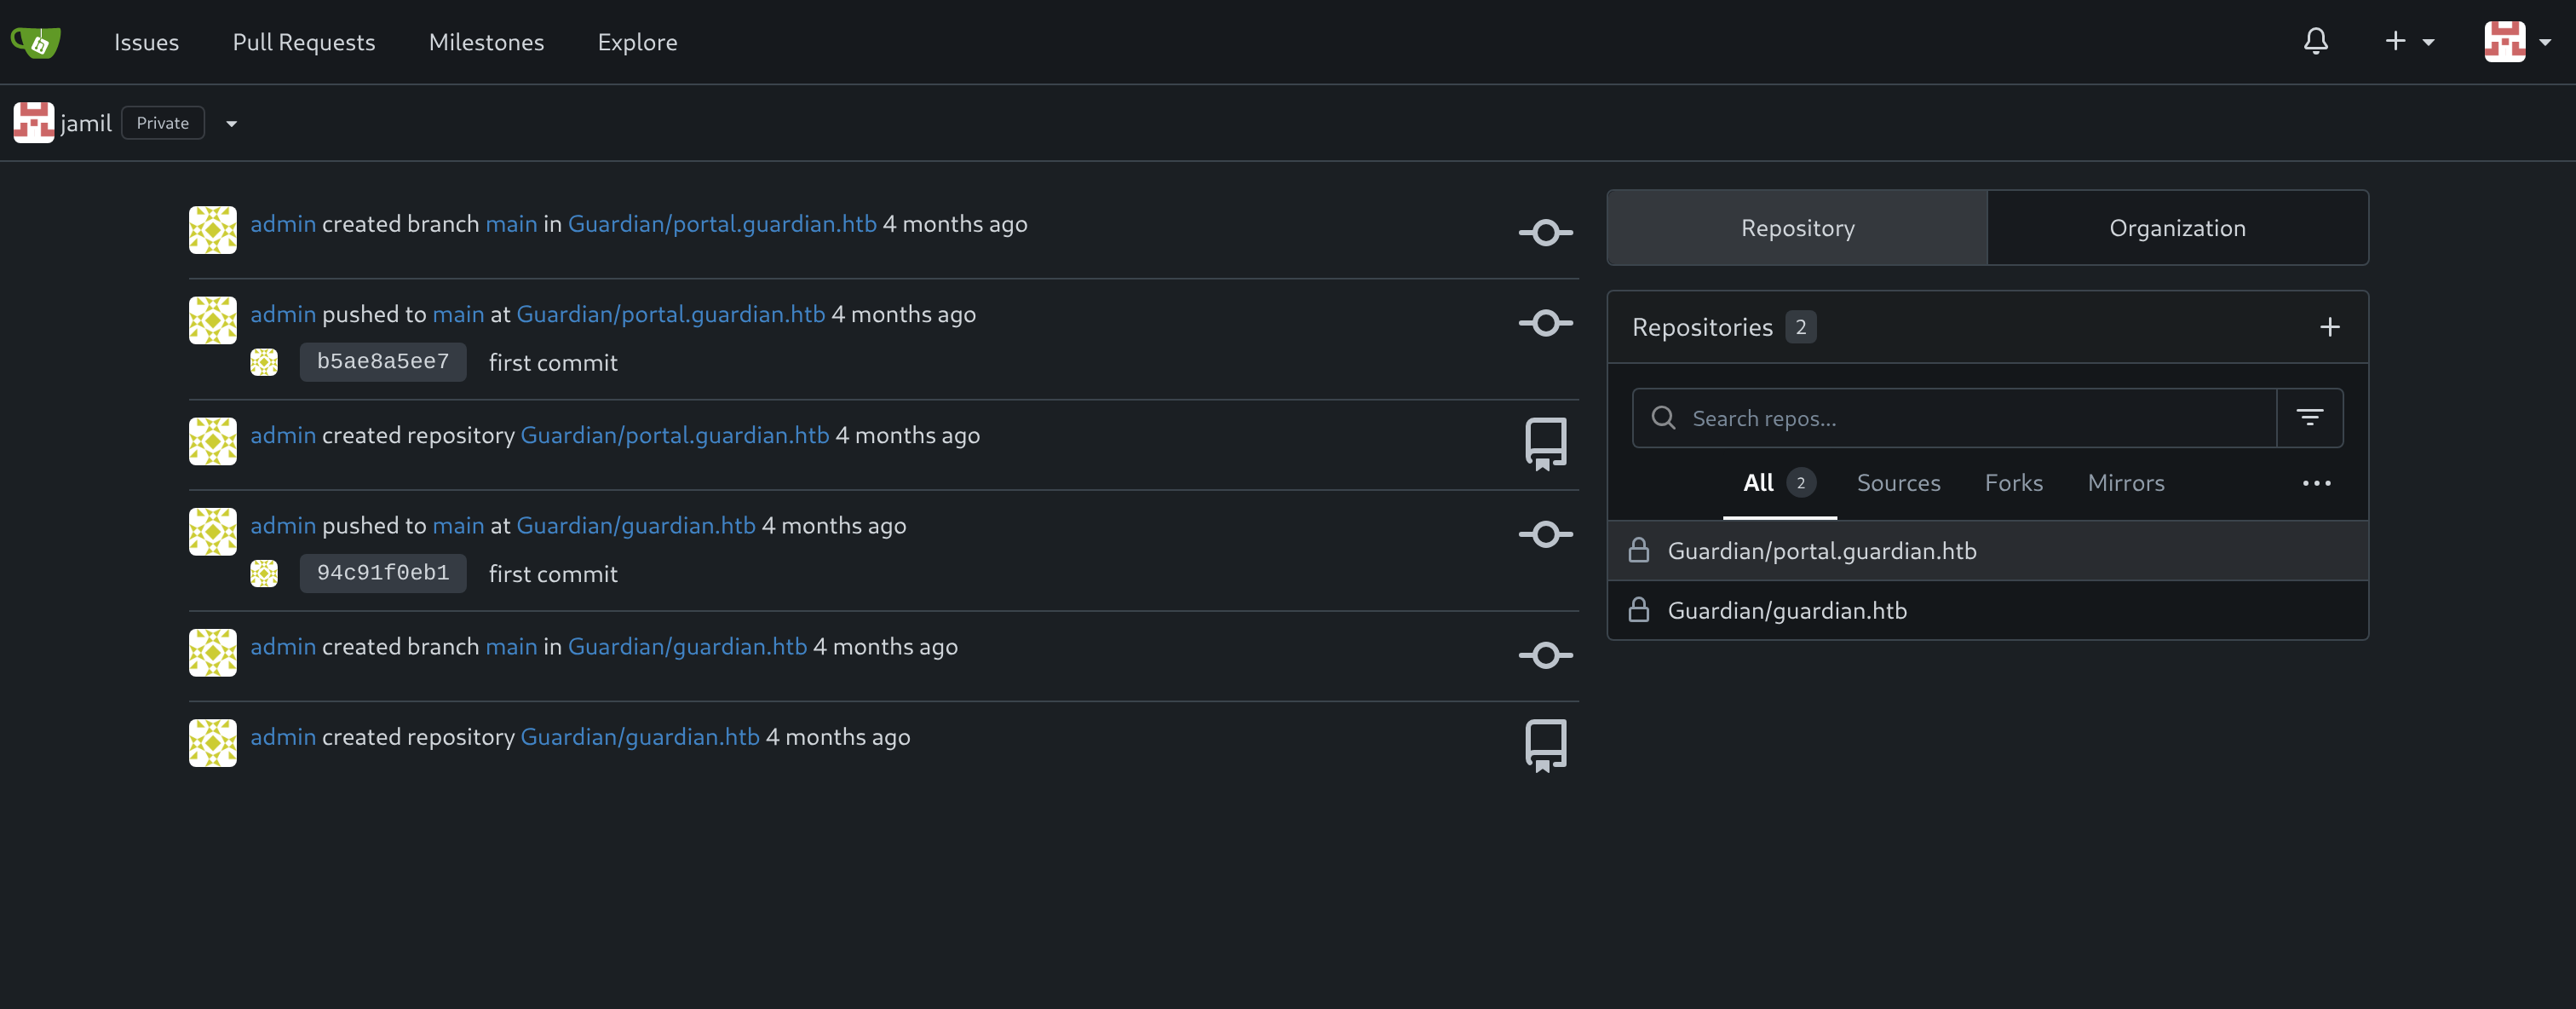The width and height of the screenshot is (2576, 1009).
Task: Click the Gitea logo home icon
Action: [x=36, y=42]
